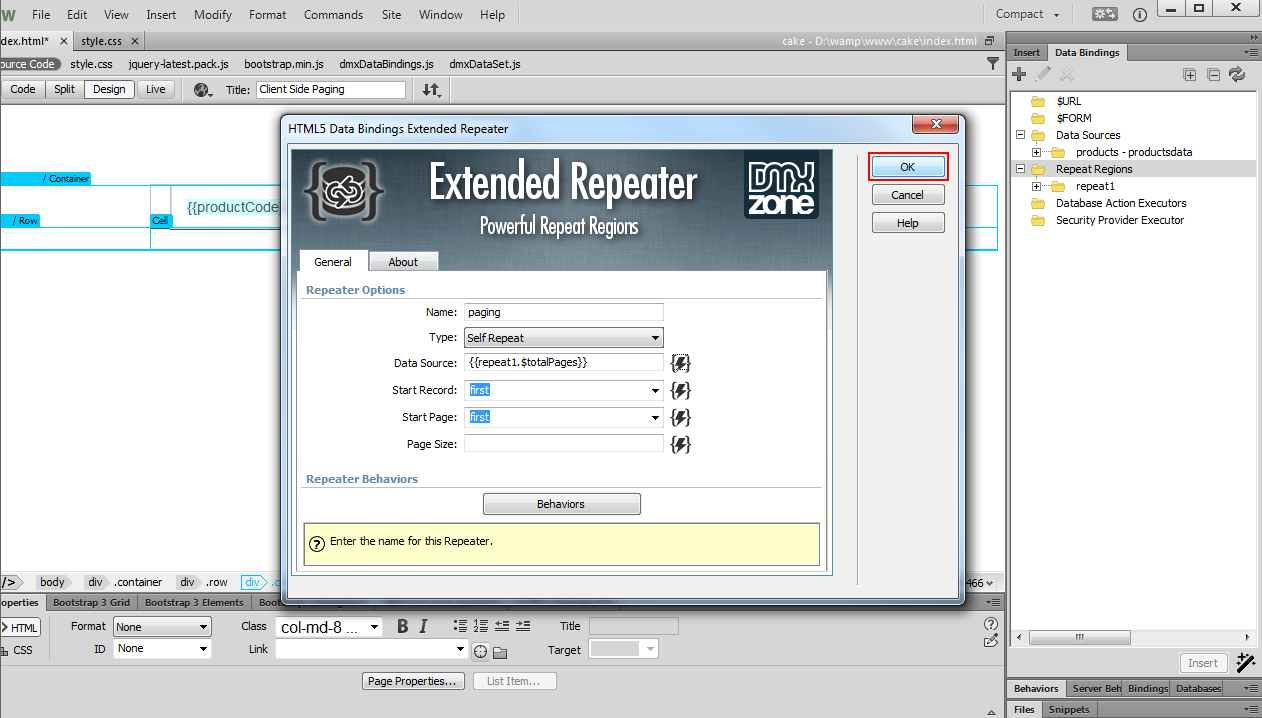The width and height of the screenshot is (1262, 718).
Task: Click the point to file target icon
Action: pyautogui.click(x=480, y=652)
